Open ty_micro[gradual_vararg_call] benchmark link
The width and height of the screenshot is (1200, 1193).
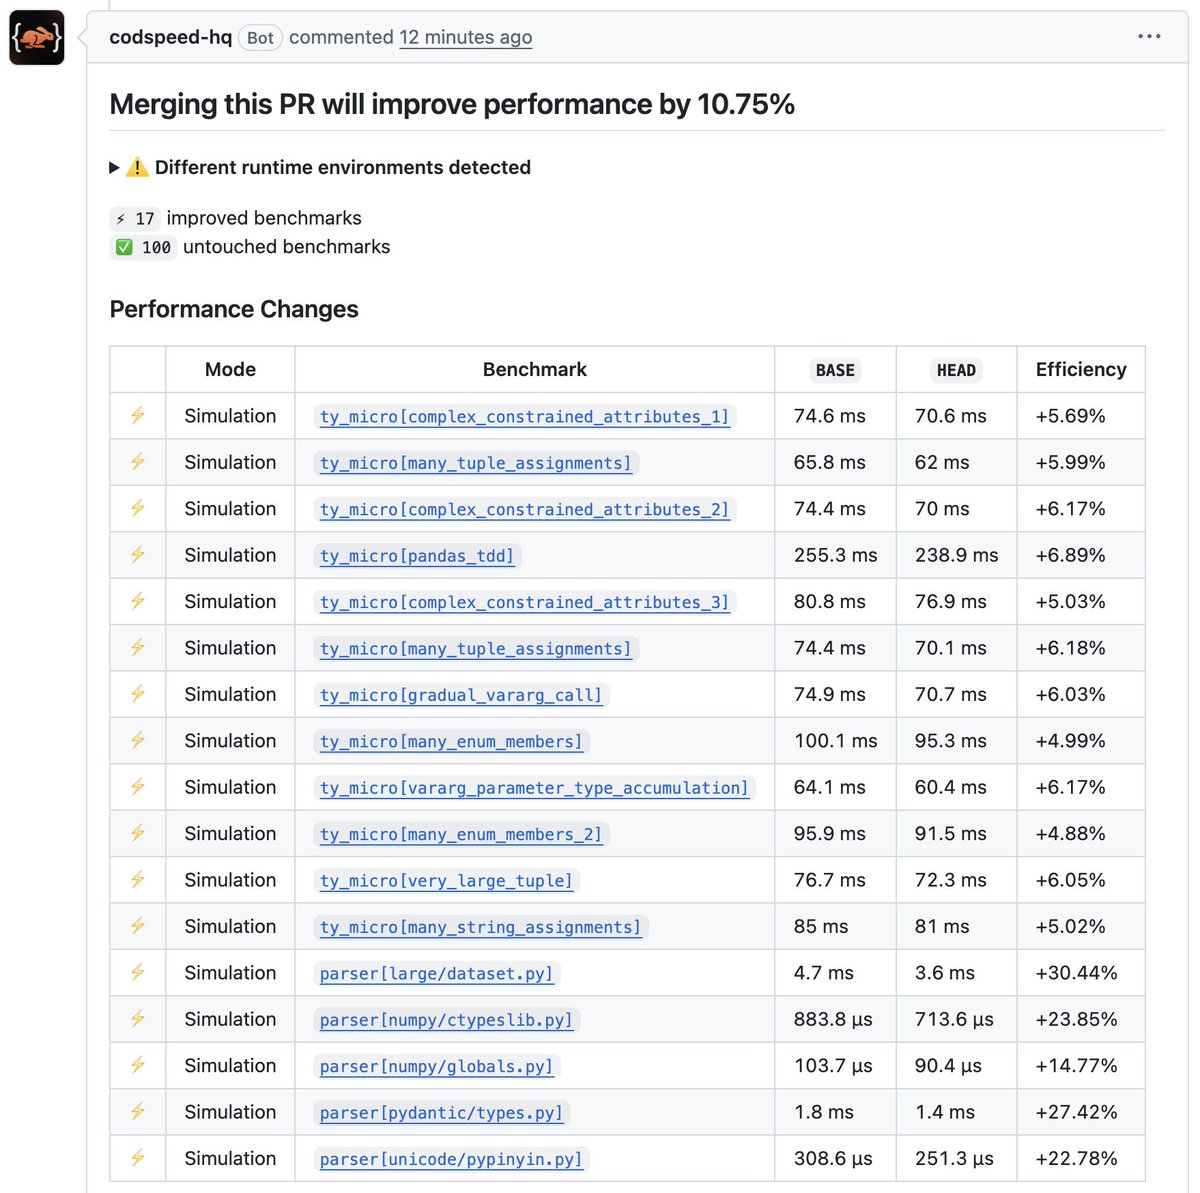461,695
